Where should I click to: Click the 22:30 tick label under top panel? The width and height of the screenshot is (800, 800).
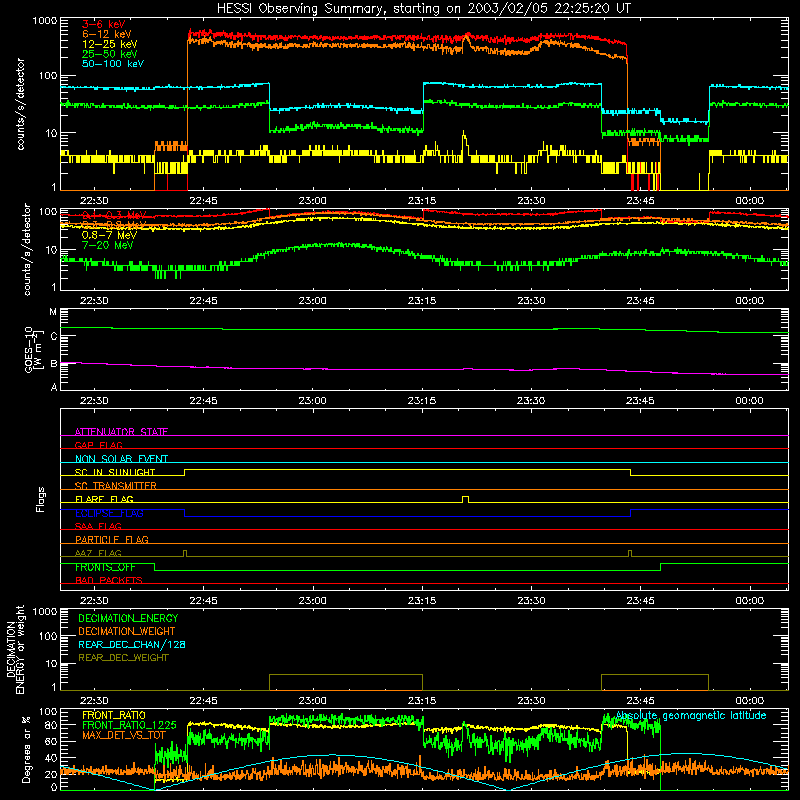click(x=94, y=201)
